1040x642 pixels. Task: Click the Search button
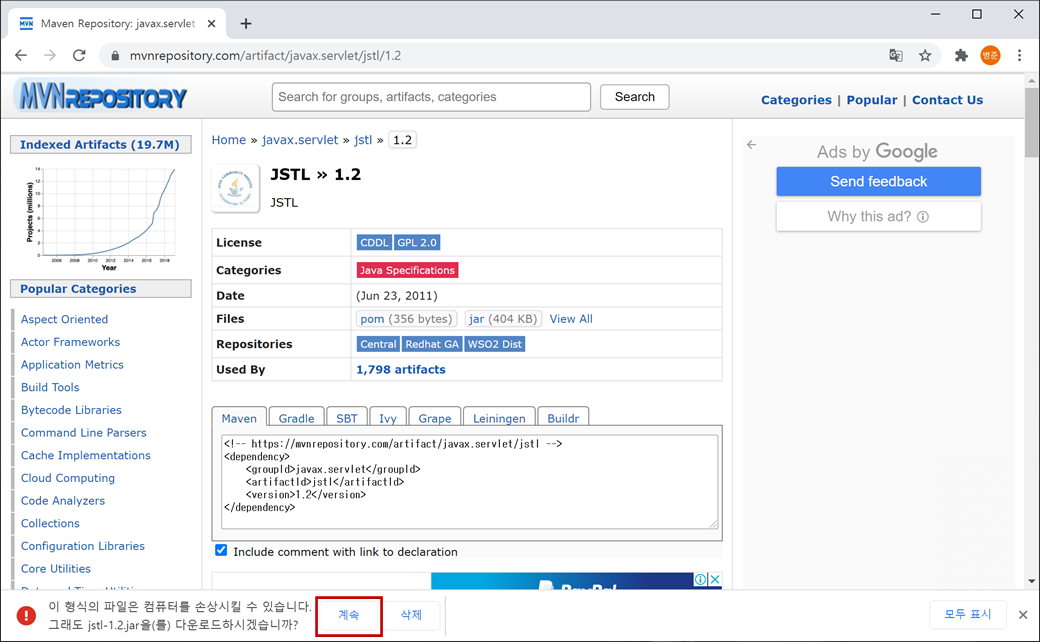(x=635, y=97)
